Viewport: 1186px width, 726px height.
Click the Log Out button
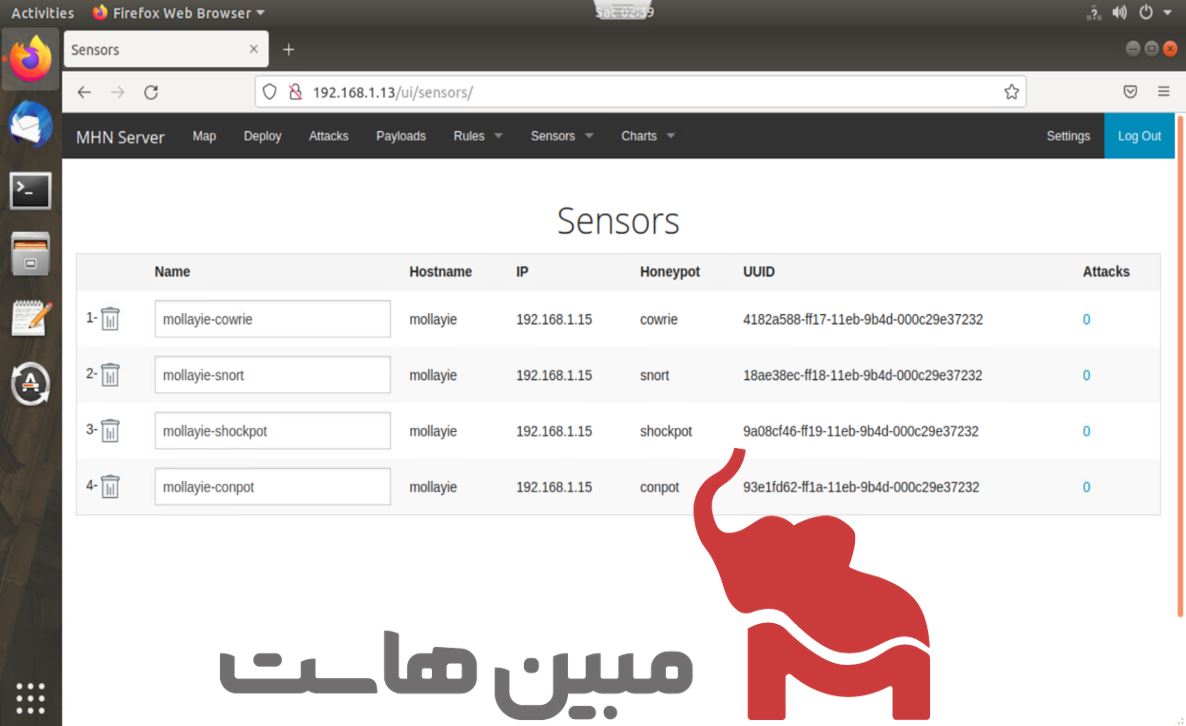click(1139, 136)
